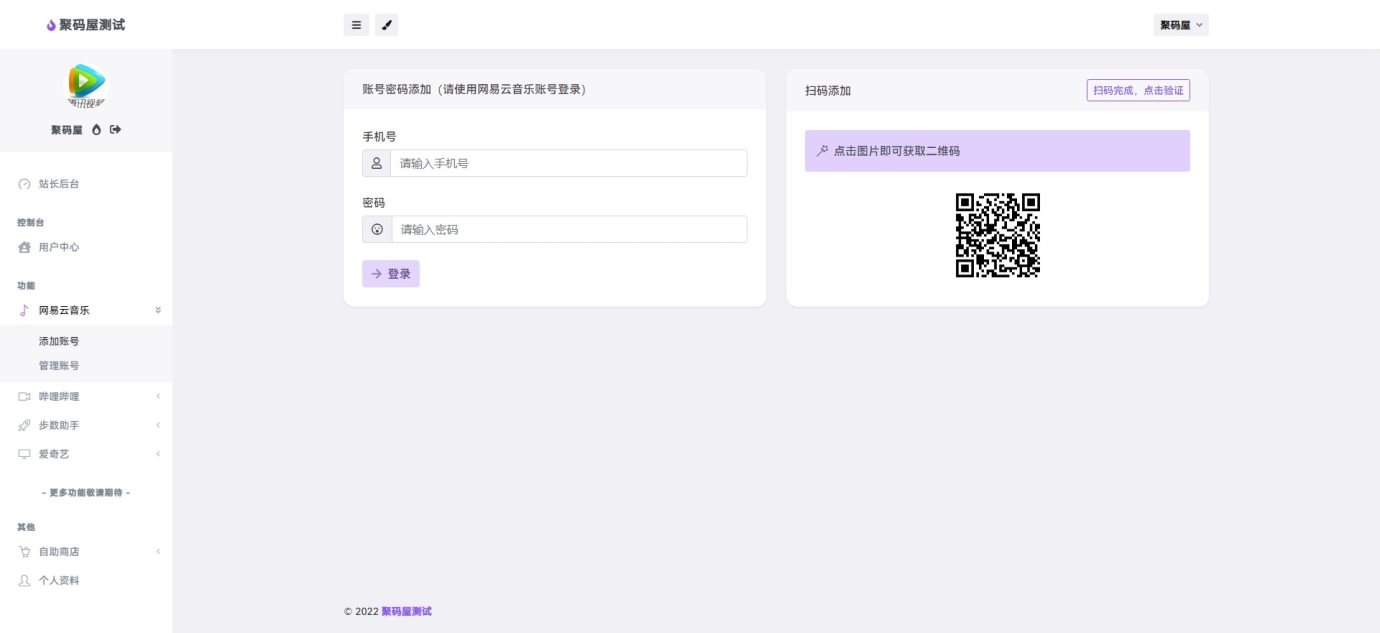
Task: Open 个人资料 in sidebar
Action: pyautogui.click(x=86, y=581)
